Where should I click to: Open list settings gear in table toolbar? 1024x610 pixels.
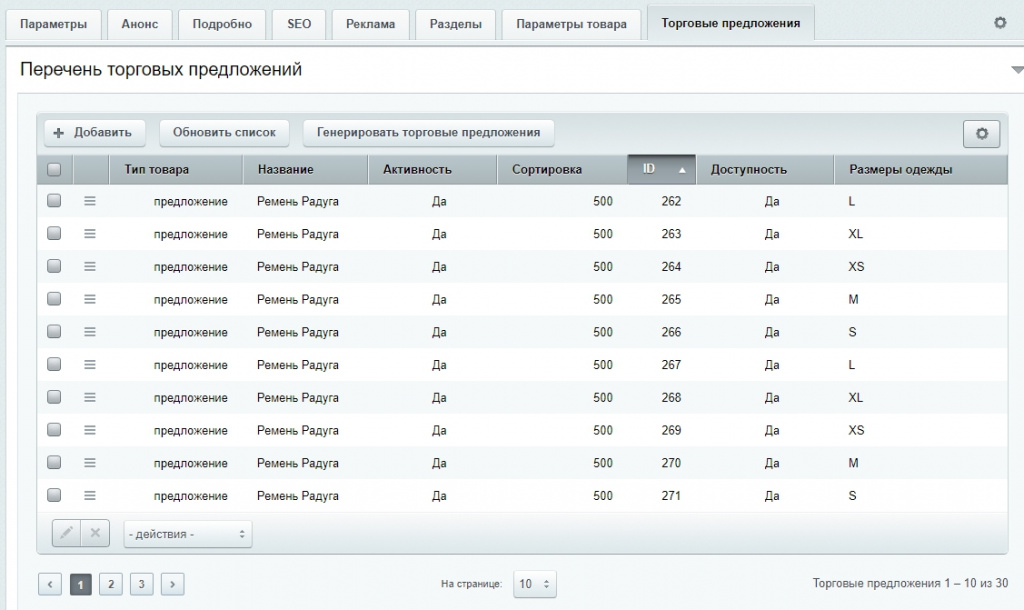click(x=982, y=133)
